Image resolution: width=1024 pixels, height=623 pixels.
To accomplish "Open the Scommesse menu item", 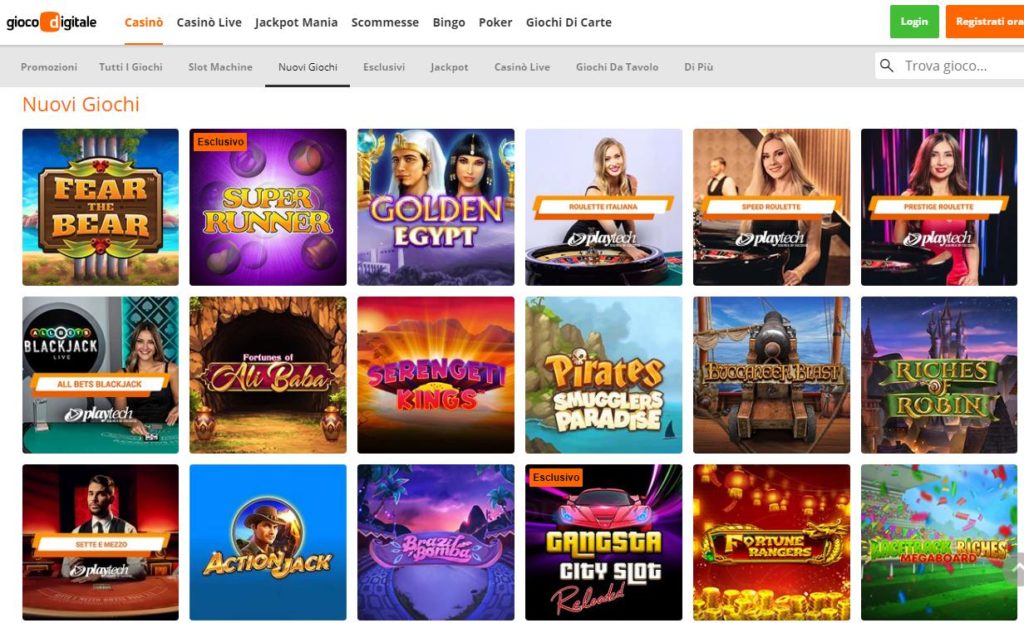I will point(385,22).
